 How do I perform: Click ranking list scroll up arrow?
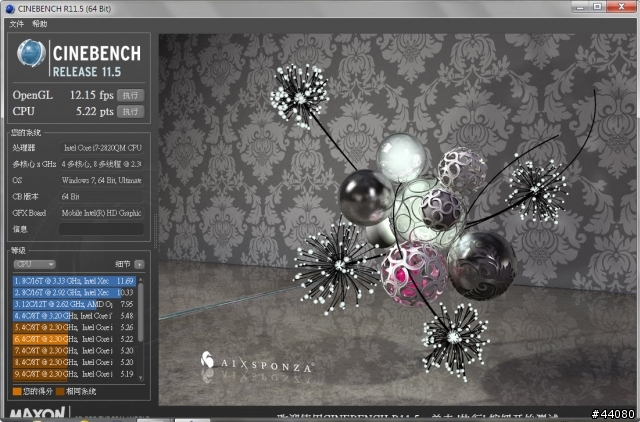[x=141, y=280]
